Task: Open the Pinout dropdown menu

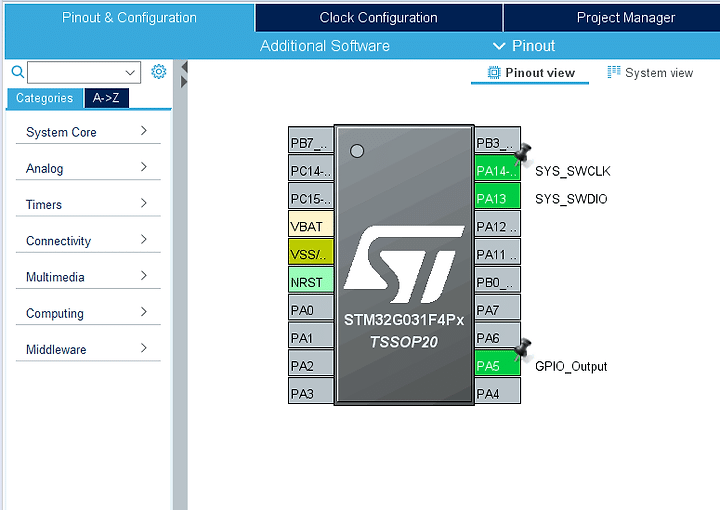Action: [524, 46]
